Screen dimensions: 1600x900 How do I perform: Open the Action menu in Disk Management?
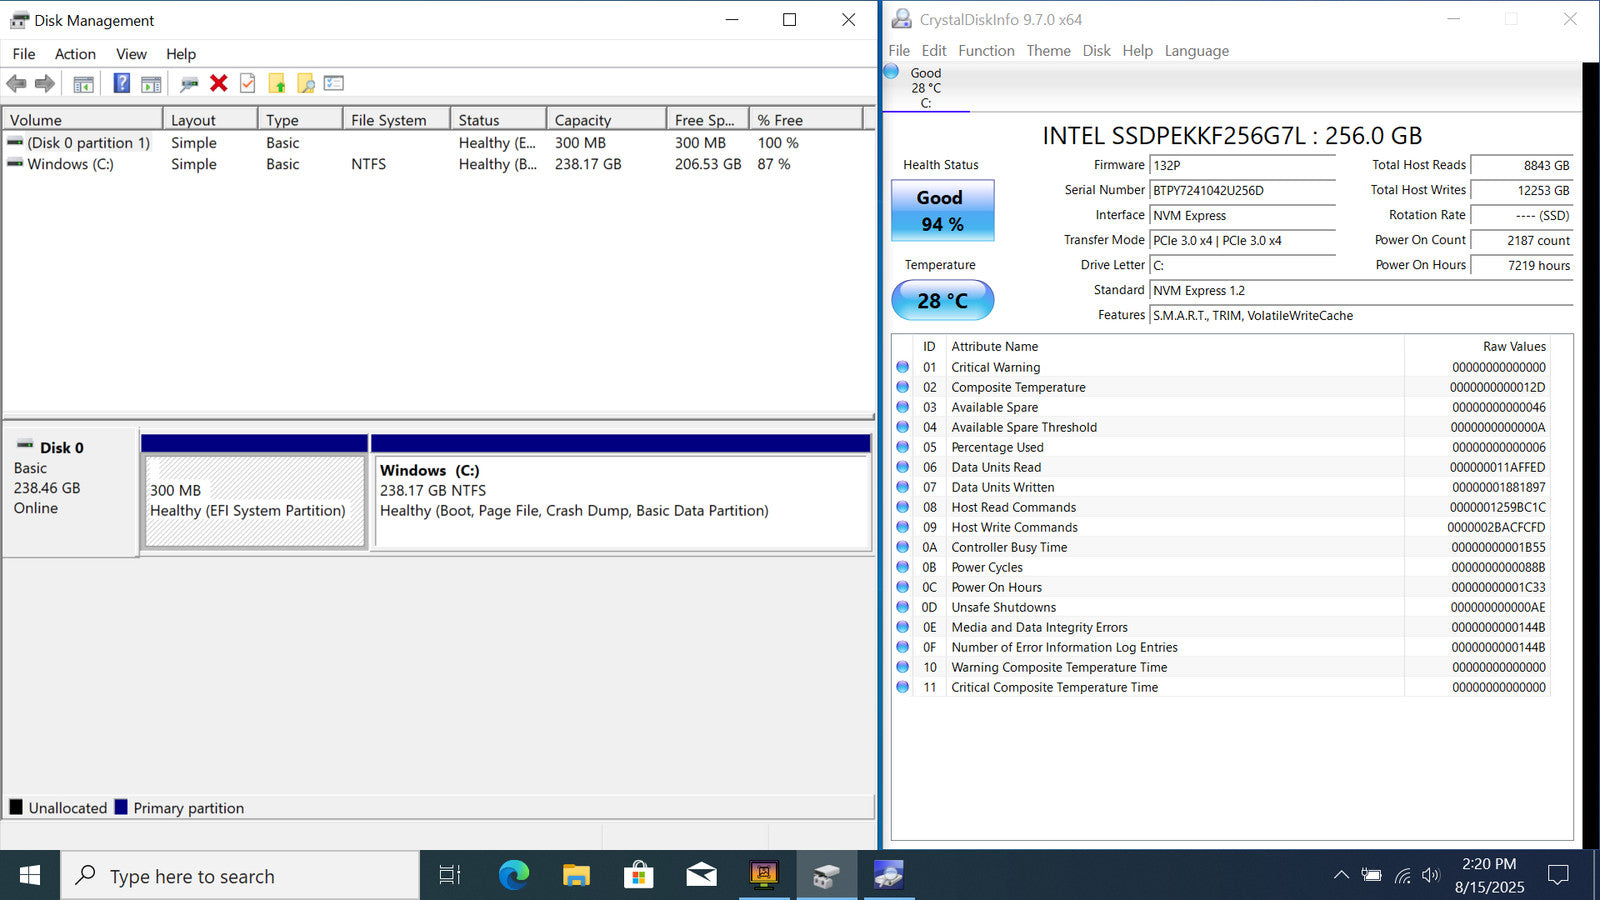point(75,54)
